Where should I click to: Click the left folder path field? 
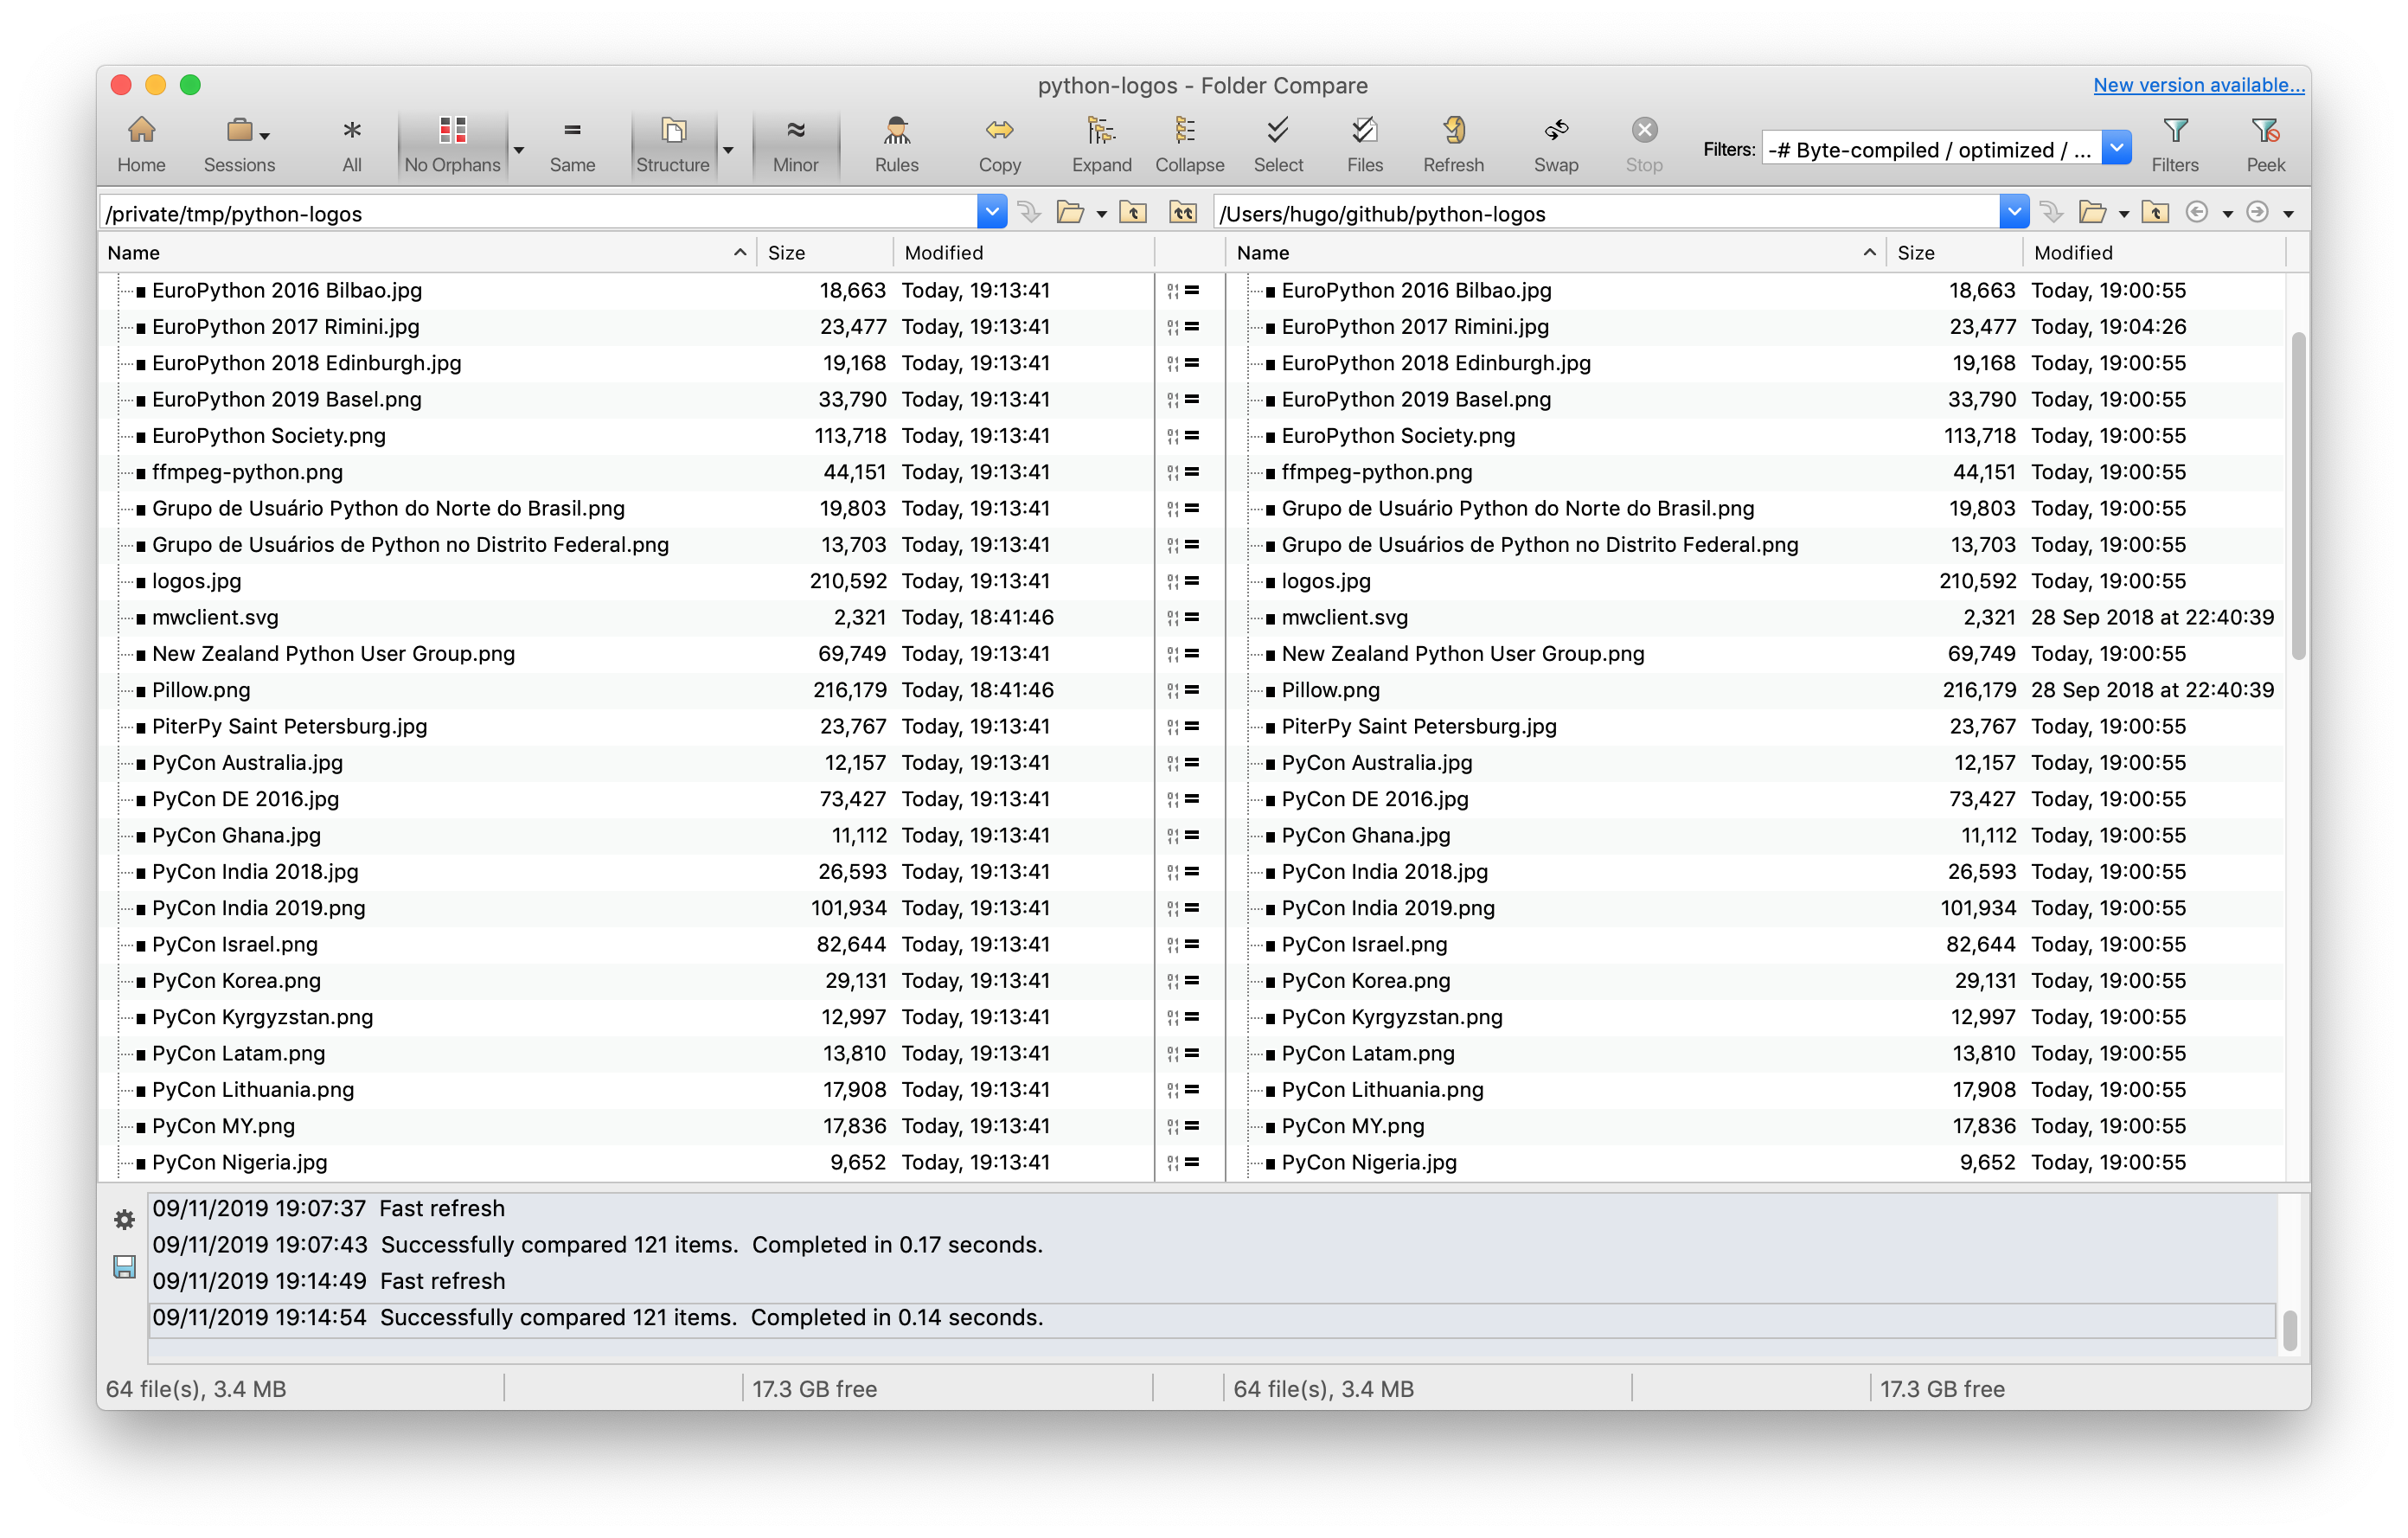[539, 212]
